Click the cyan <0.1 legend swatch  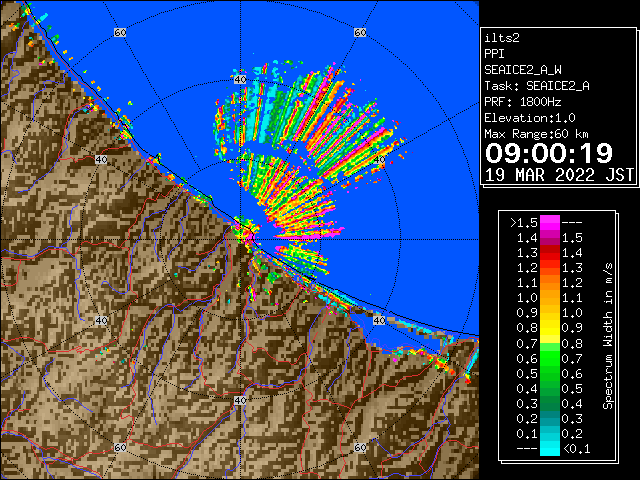pyautogui.click(x=550, y=449)
